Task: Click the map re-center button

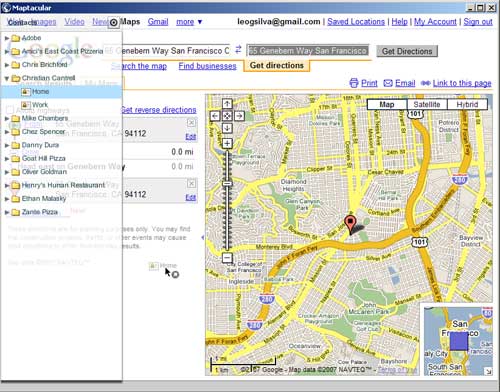Action: pos(227,116)
